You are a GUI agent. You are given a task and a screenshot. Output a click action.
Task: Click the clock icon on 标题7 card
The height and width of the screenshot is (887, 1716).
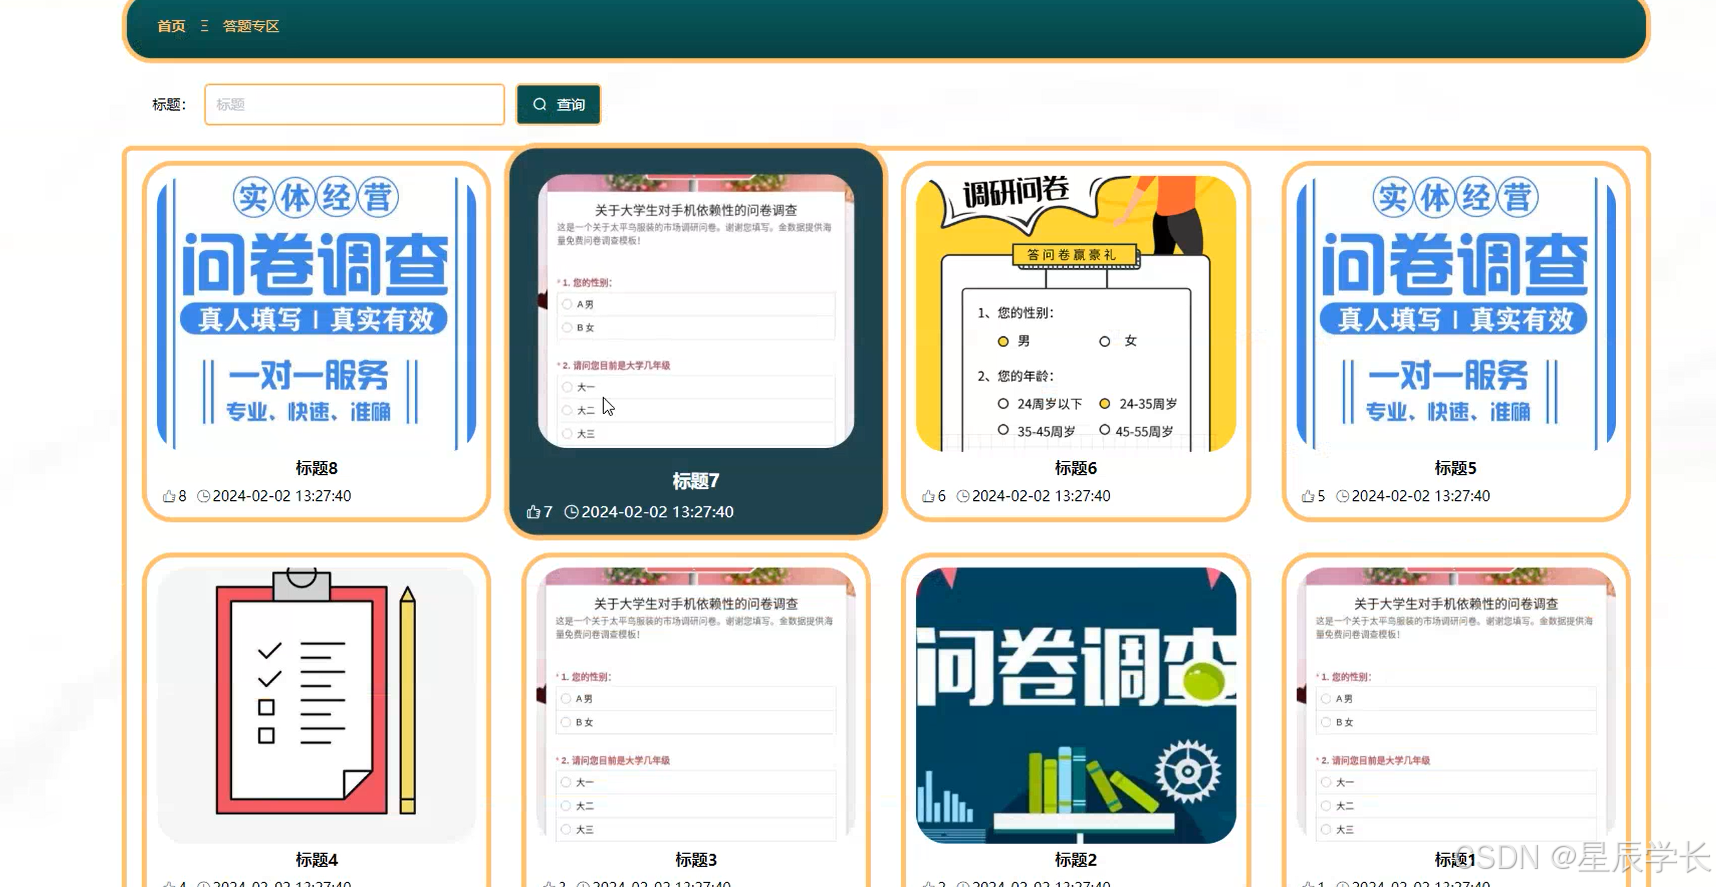coord(571,512)
